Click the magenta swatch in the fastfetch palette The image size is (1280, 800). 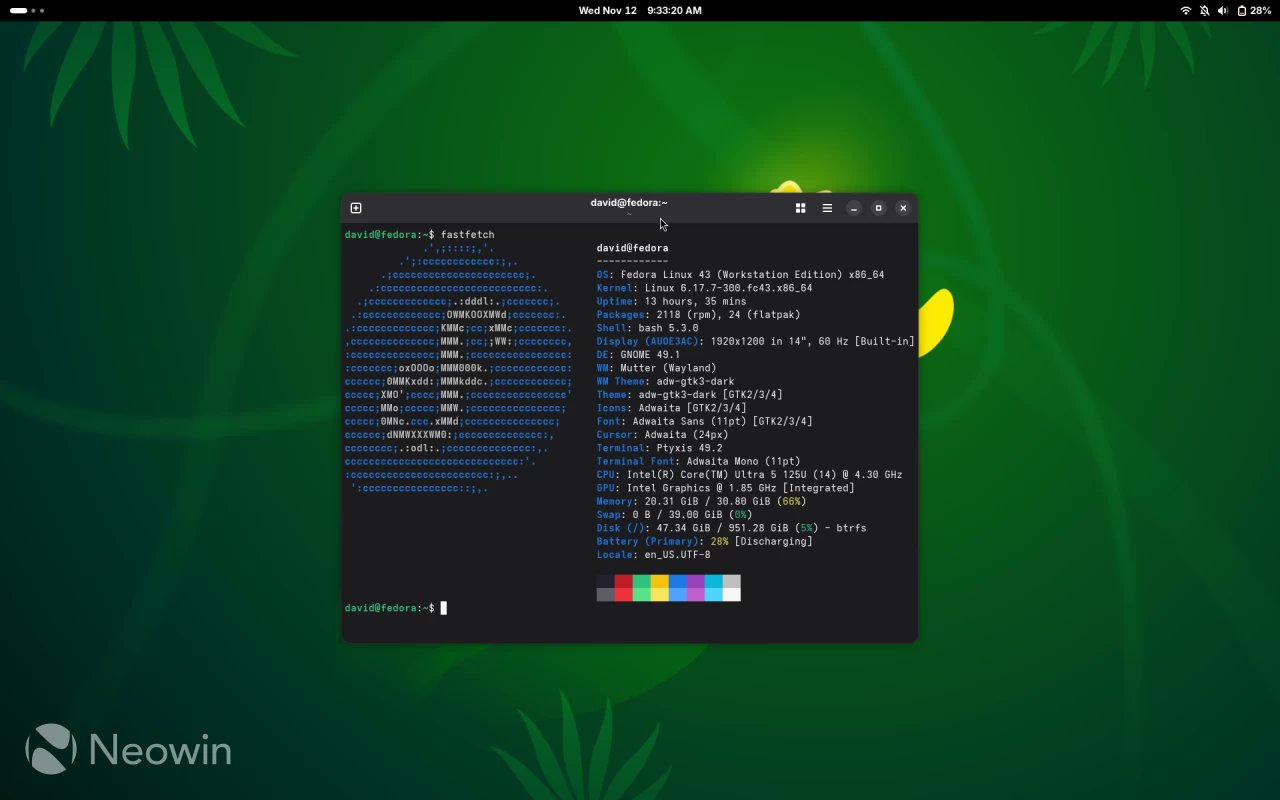coord(694,588)
